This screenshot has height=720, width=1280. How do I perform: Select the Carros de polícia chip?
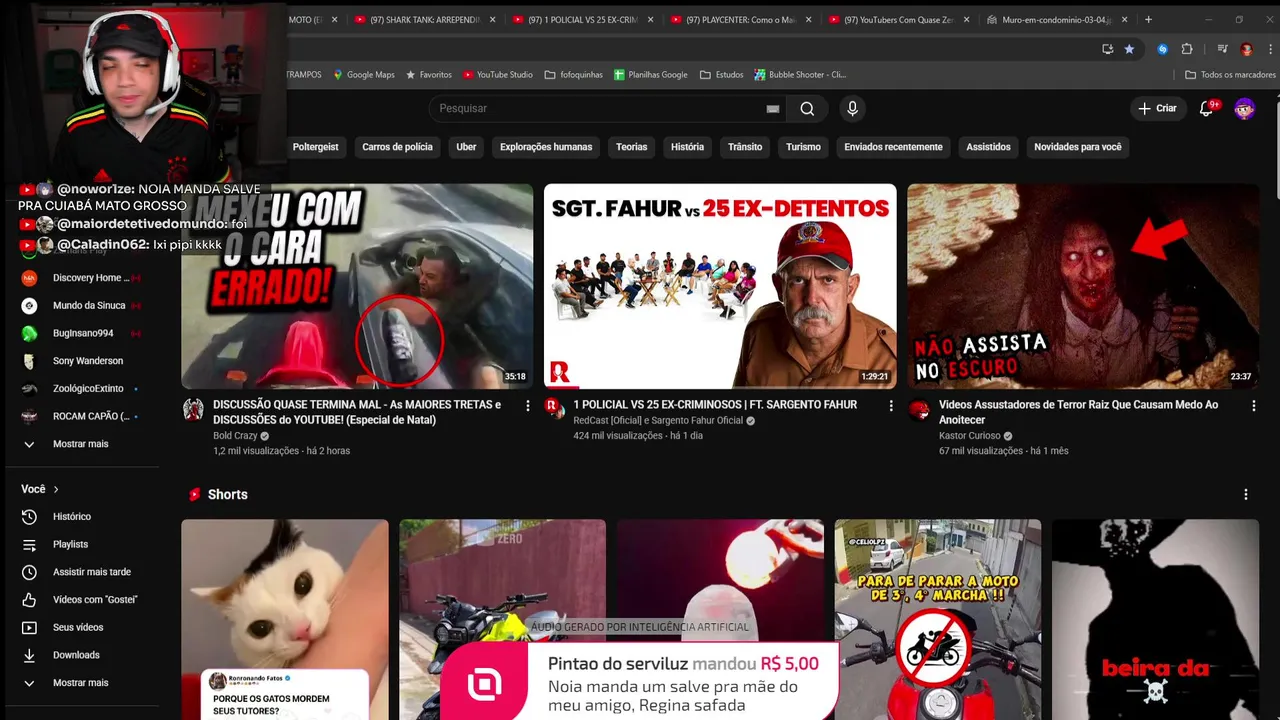pos(397,147)
